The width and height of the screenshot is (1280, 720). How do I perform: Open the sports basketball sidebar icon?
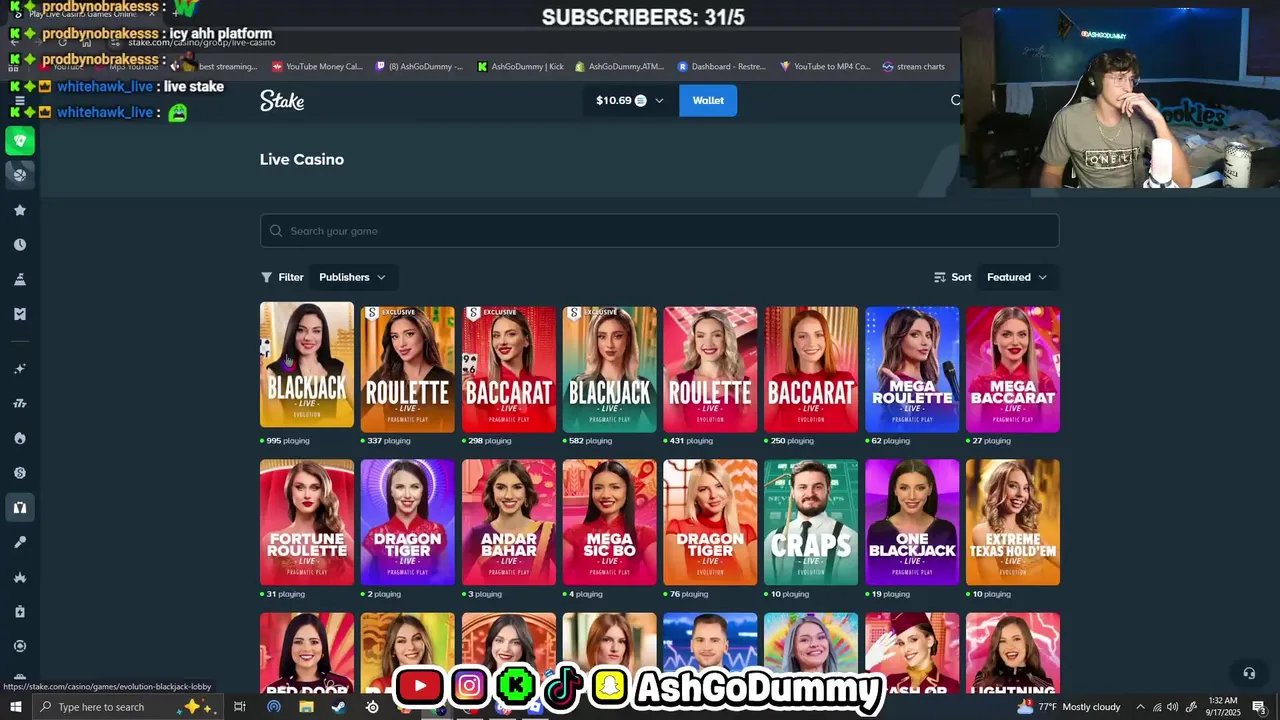pos(20,175)
